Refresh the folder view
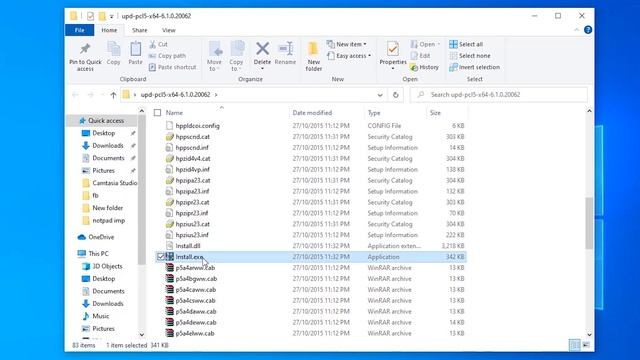Screen dimensions: 640x360 396,95
